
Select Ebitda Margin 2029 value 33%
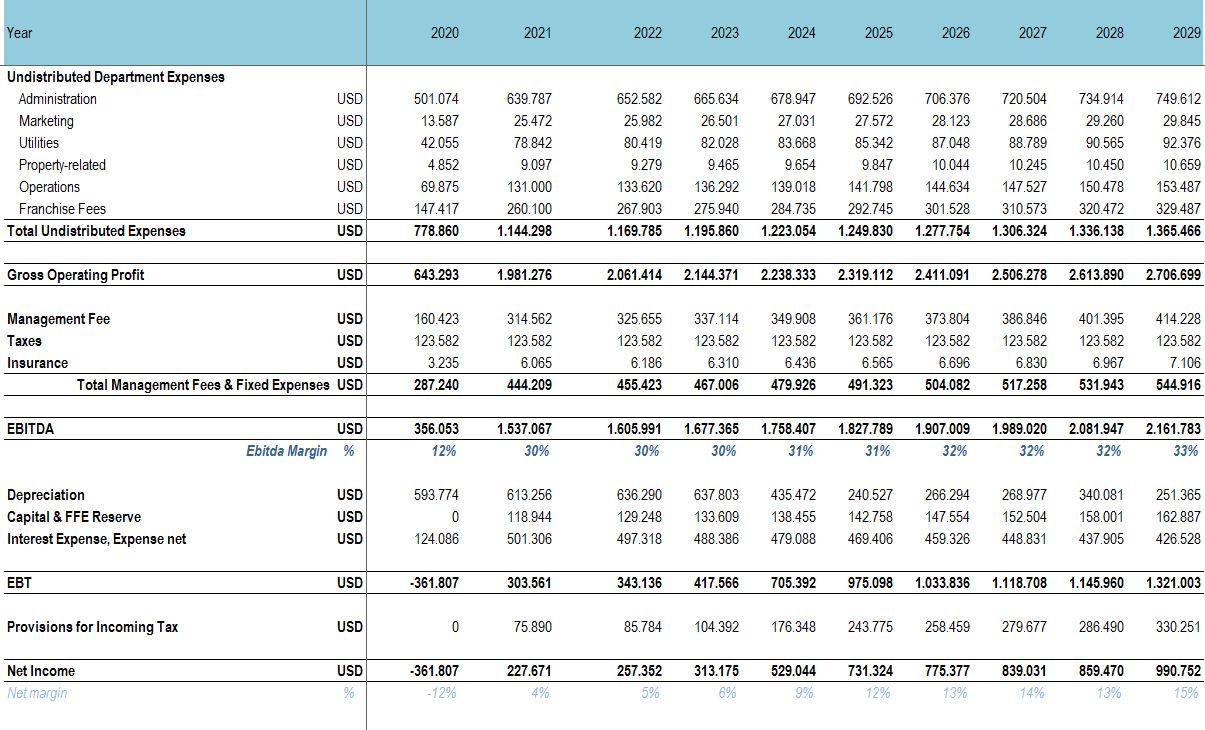1186,451
